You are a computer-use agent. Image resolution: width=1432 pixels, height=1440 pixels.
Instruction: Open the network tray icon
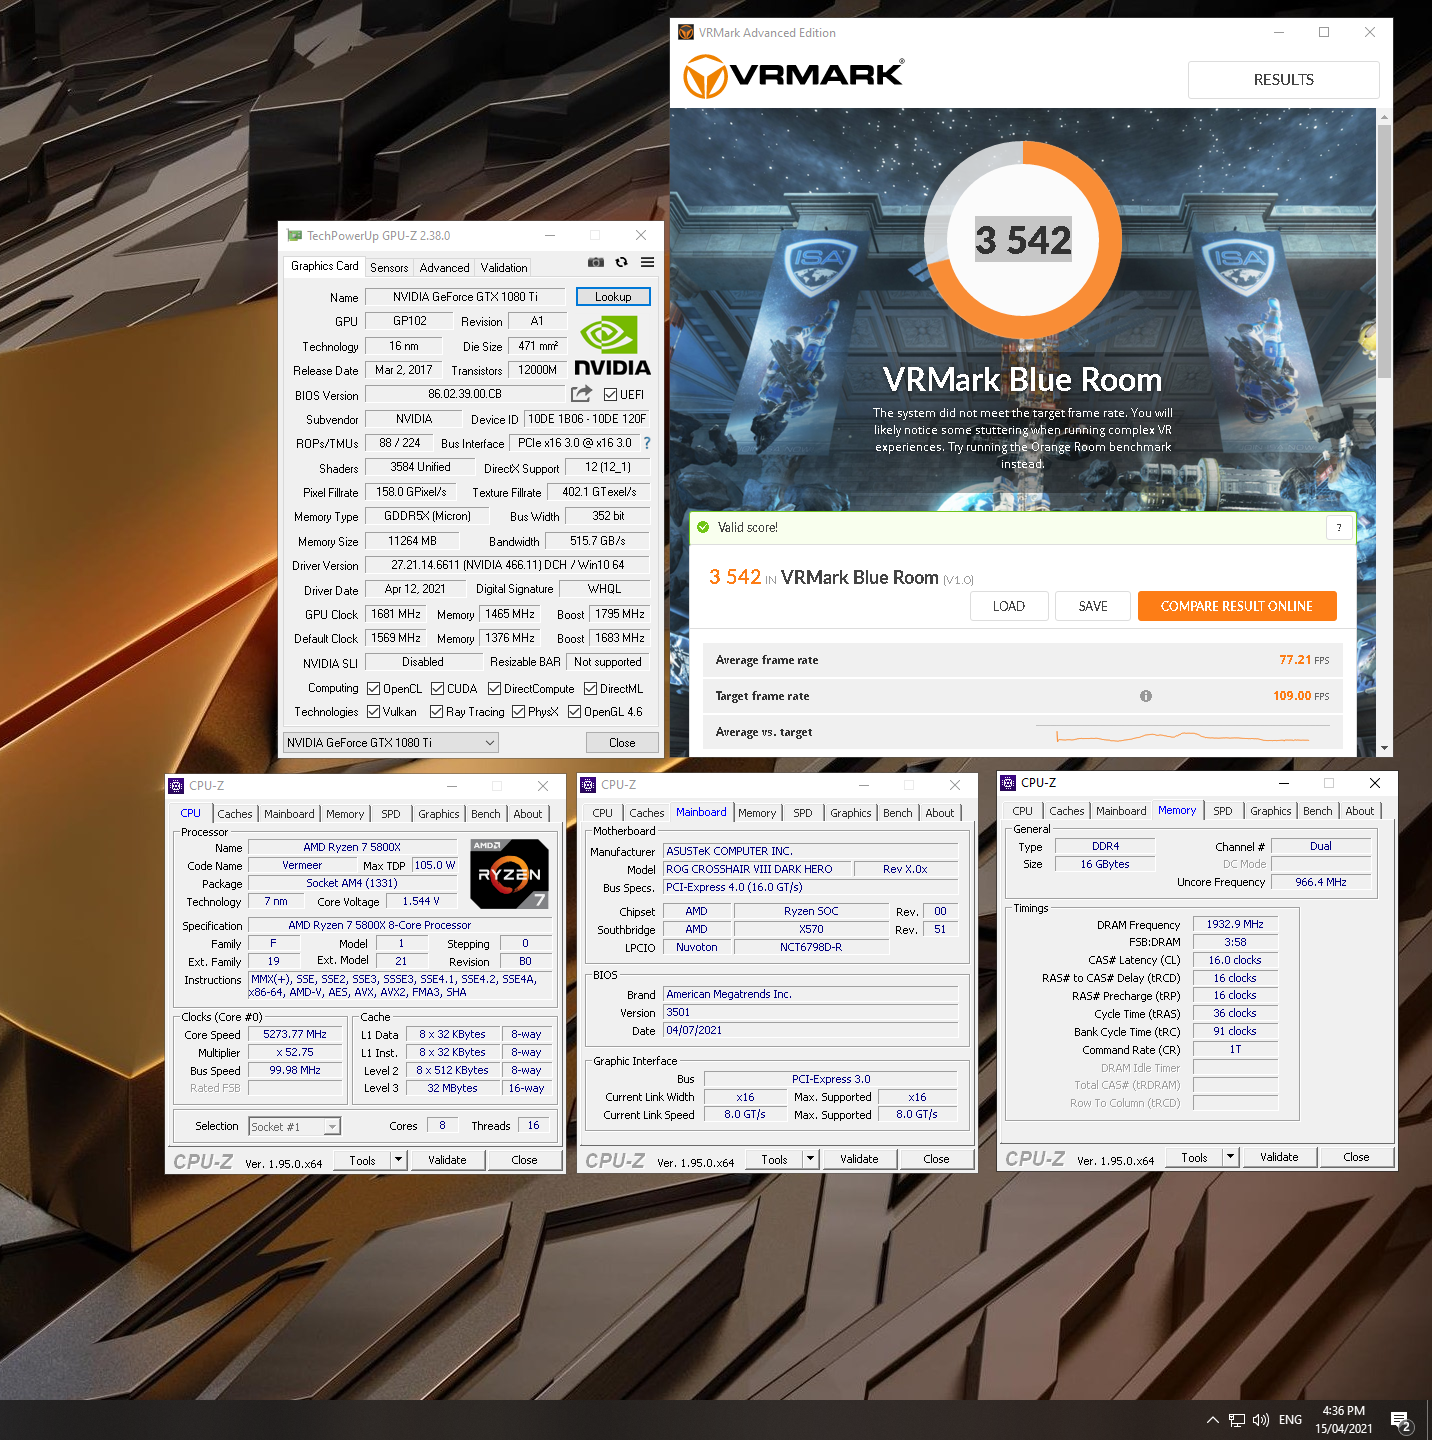(x=1237, y=1420)
